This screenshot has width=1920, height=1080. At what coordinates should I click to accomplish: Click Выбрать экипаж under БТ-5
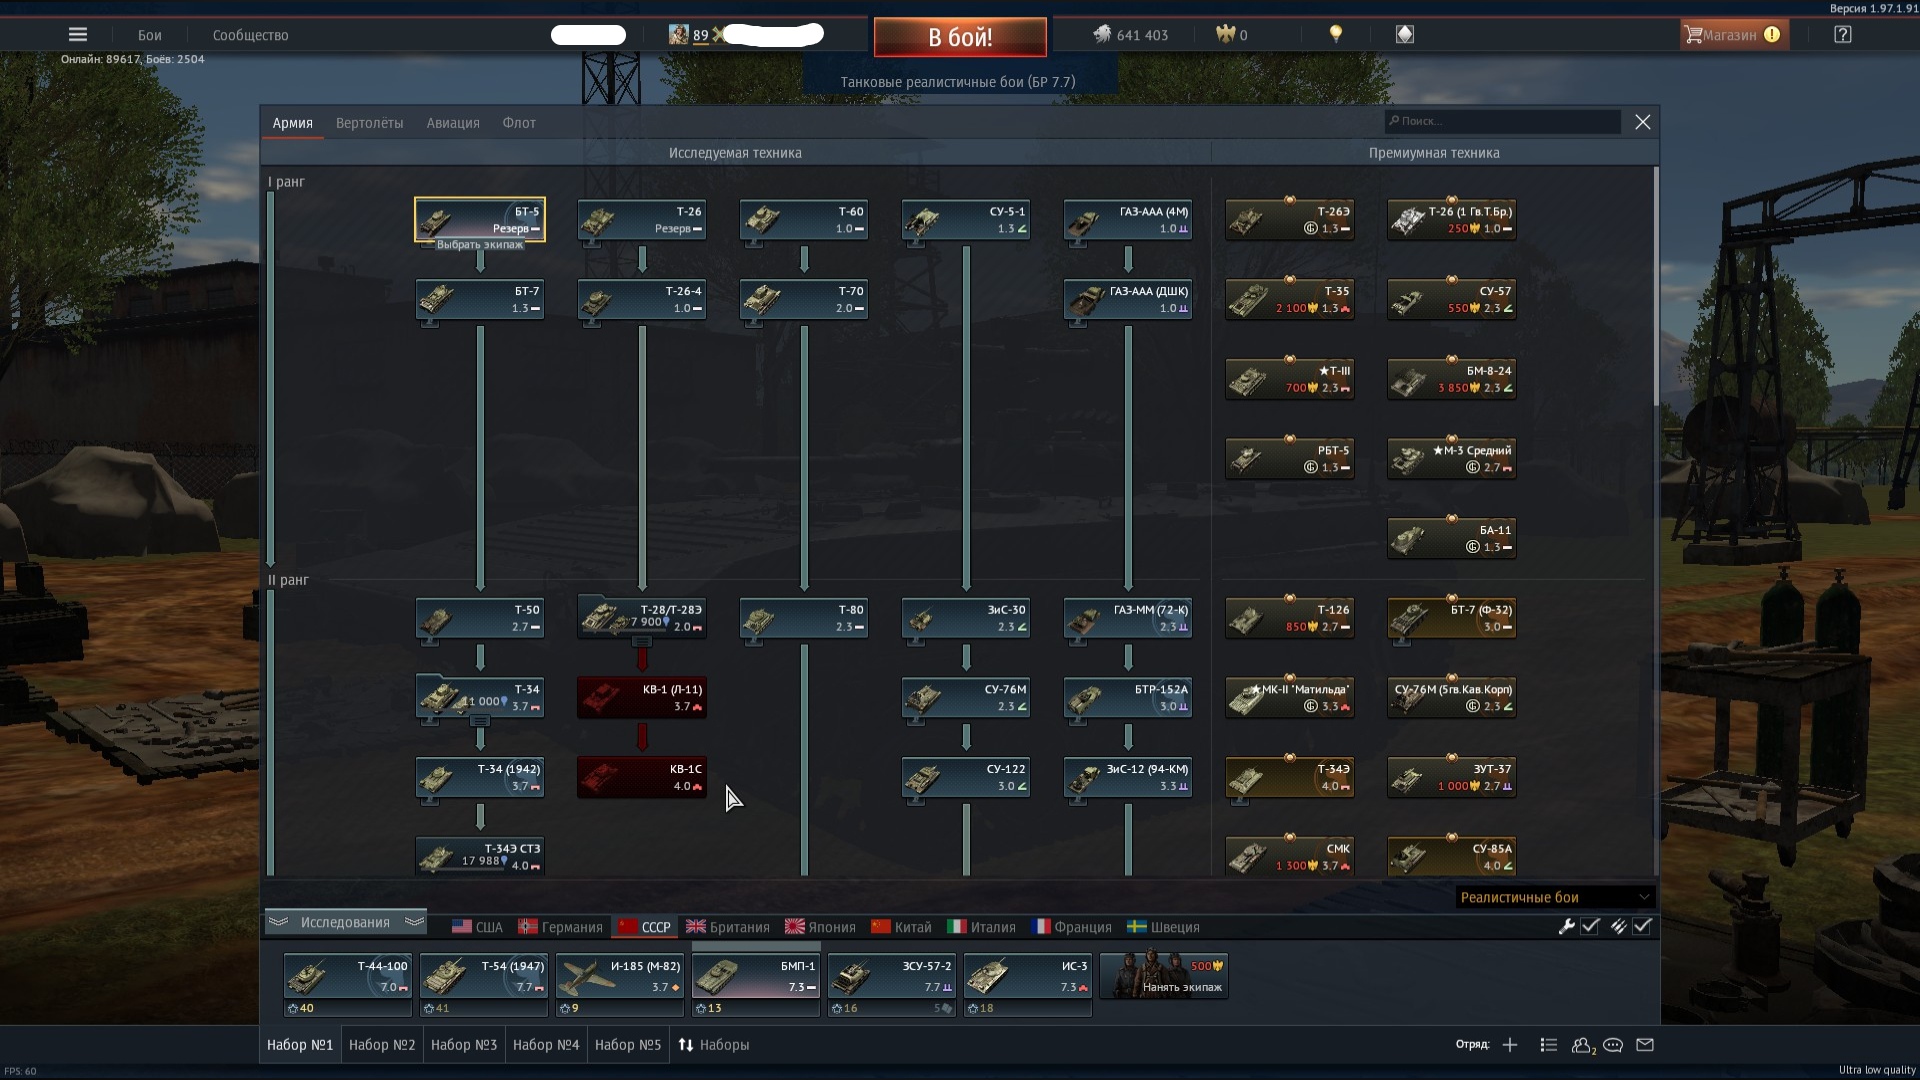click(x=480, y=245)
